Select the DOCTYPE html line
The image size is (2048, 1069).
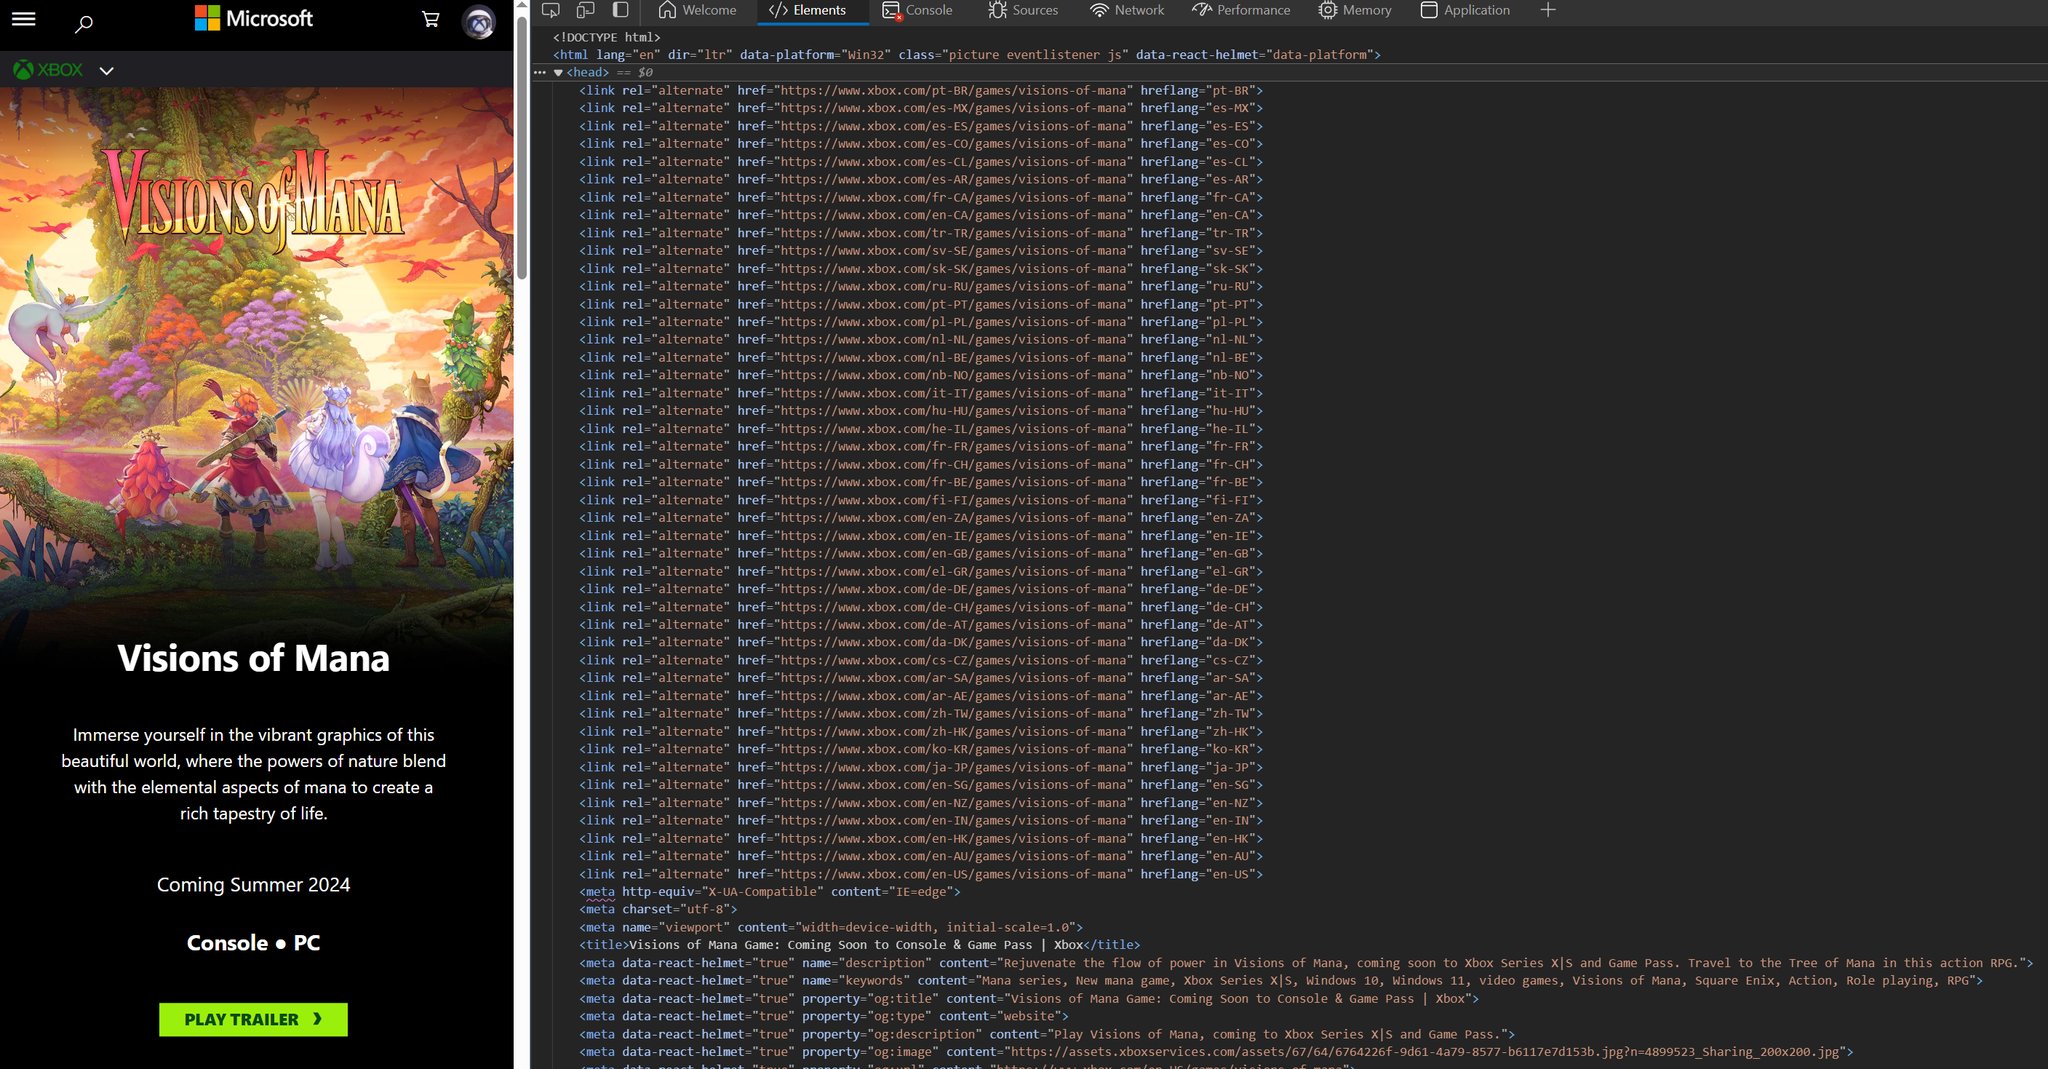click(607, 37)
